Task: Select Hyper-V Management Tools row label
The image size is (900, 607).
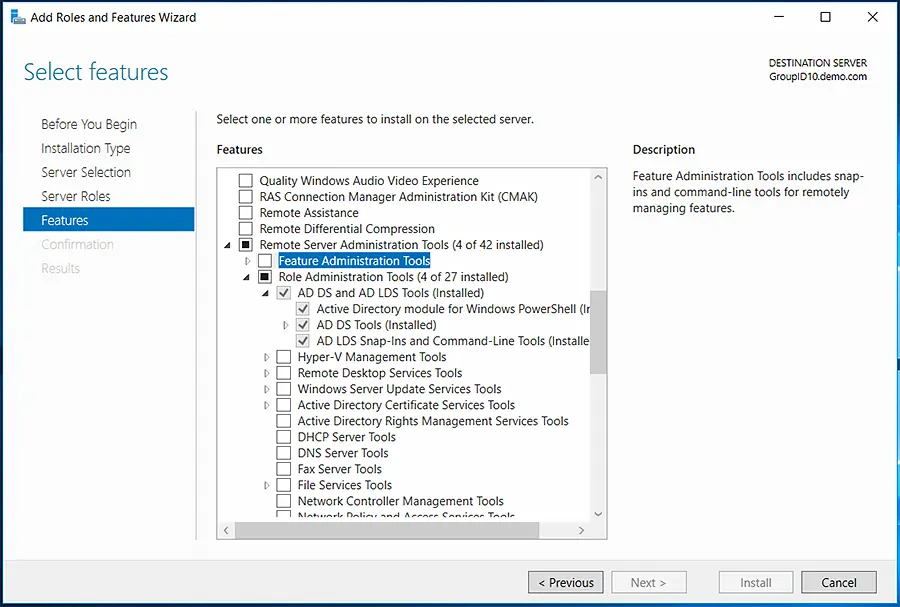Action: [x=371, y=357]
